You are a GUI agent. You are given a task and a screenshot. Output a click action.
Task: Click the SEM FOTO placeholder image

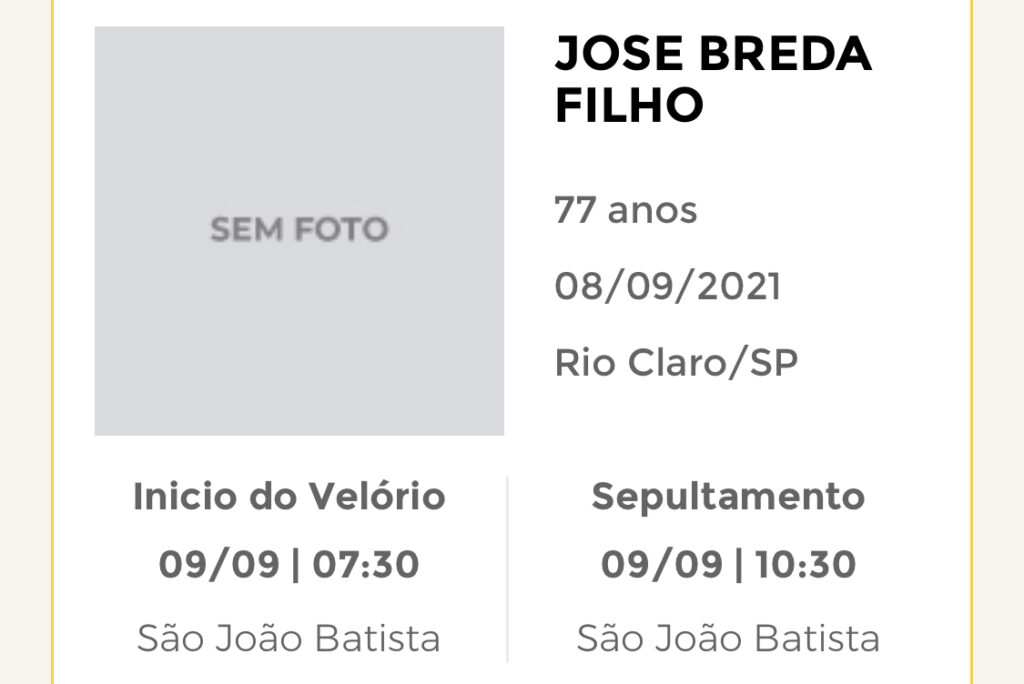[299, 231]
